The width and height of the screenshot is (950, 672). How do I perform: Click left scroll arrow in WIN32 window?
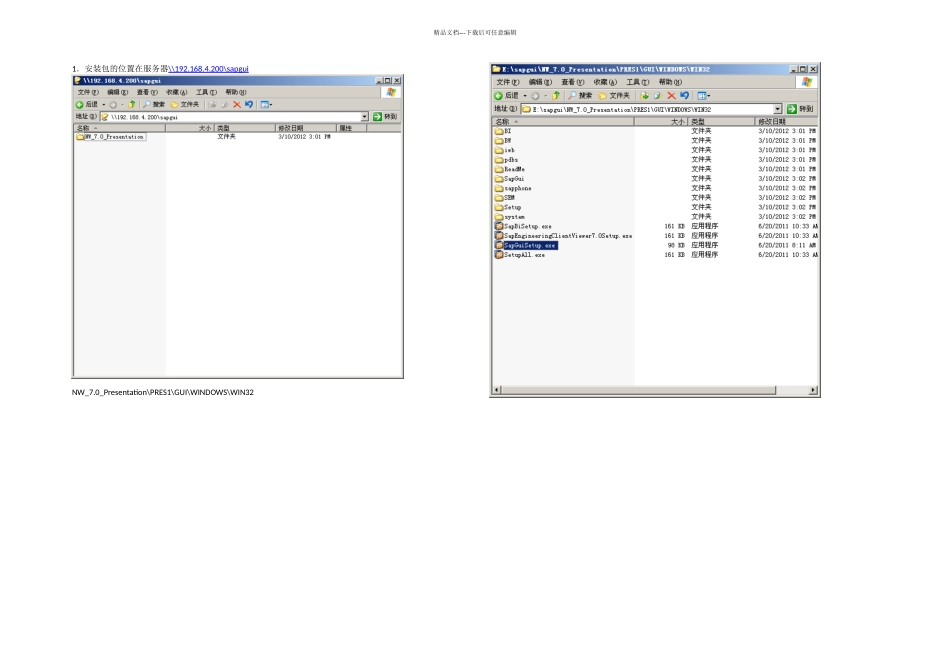pos(497,390)
